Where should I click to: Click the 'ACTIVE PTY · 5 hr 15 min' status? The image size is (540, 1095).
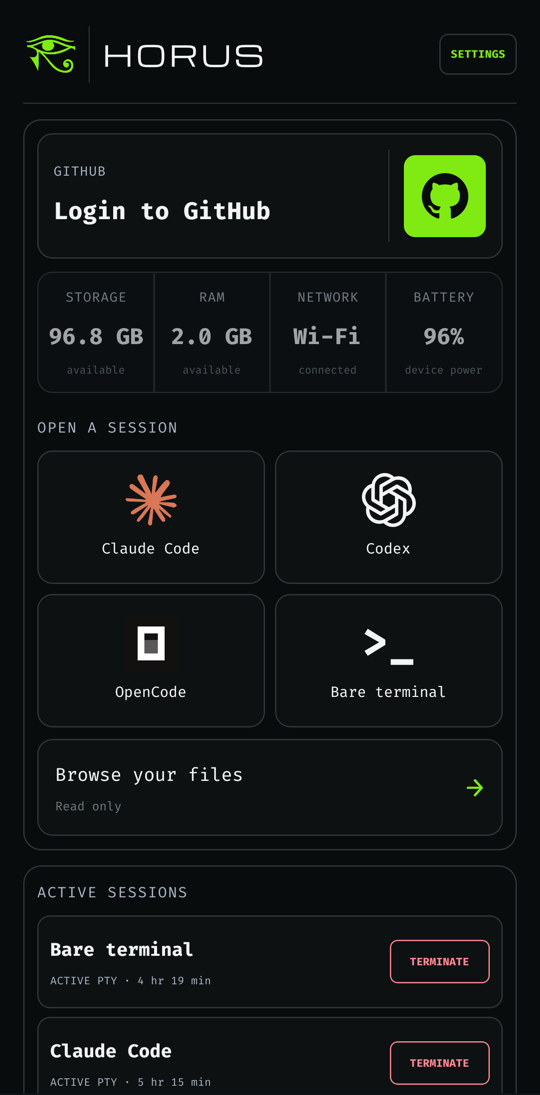(131, 1082)
